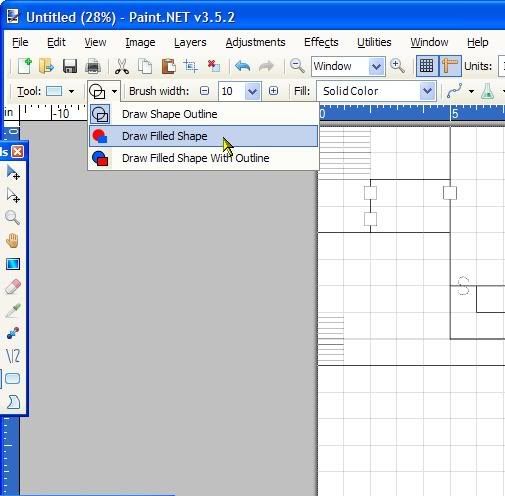505x496 pixels.
Task: Open the Utilities menu
Action: coord(374,42)
